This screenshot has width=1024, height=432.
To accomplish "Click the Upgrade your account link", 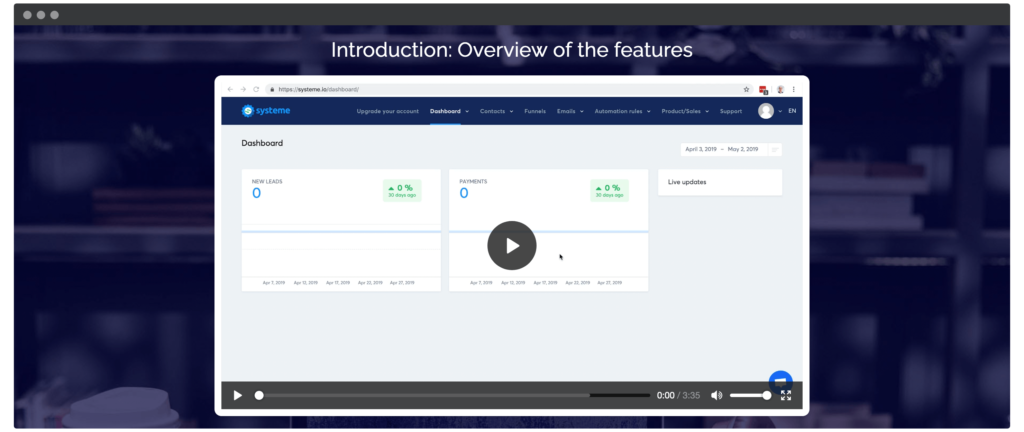I will pos(388,111).
